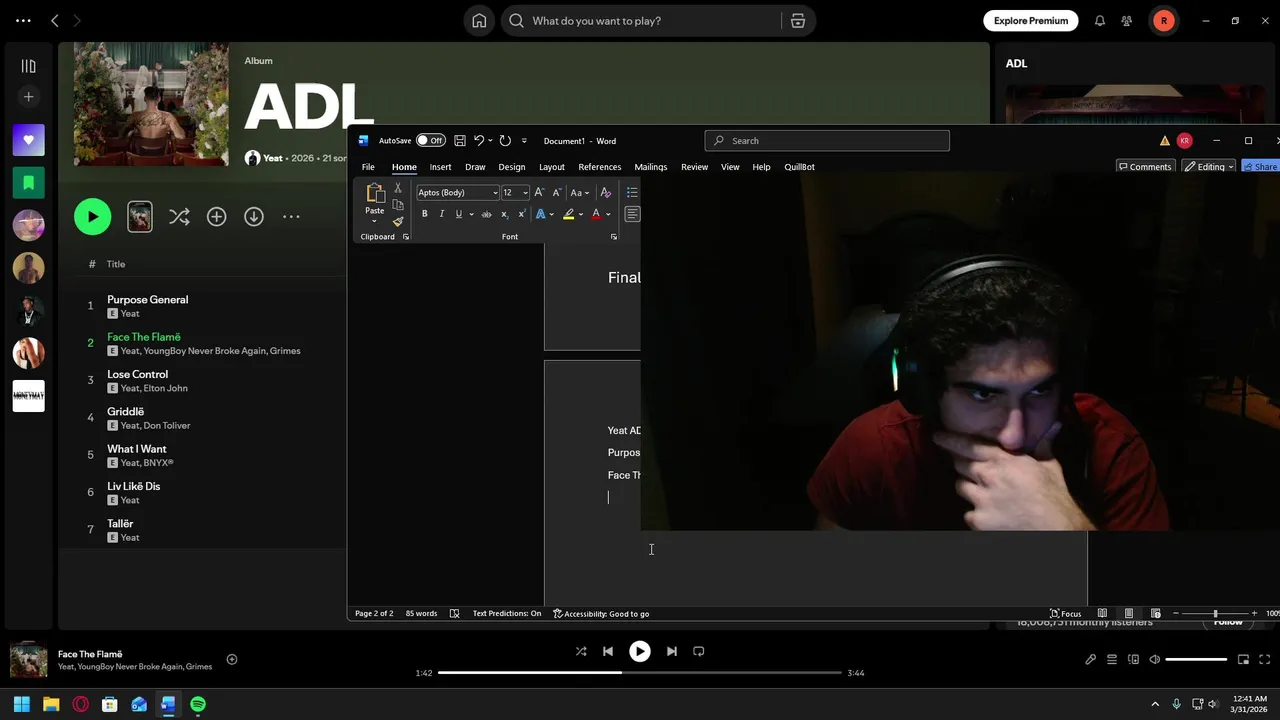Open the Aptos (Body) font dropdown
Viewport: 1280px width, 720px height.
(495, 193)
